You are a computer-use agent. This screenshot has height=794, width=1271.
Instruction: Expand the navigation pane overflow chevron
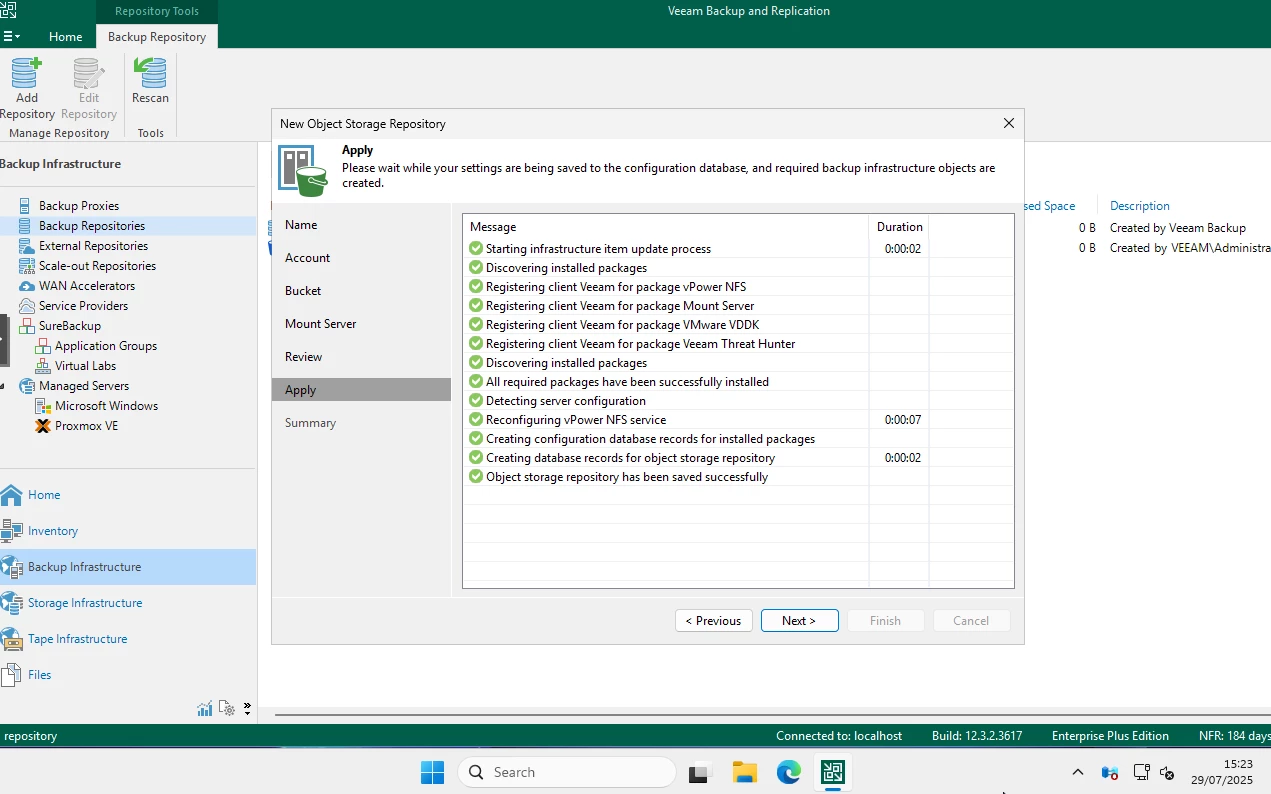pos(247,708)
